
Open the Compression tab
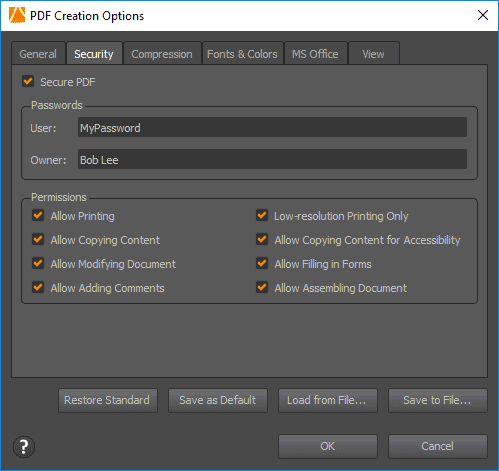tap(162, 53)
